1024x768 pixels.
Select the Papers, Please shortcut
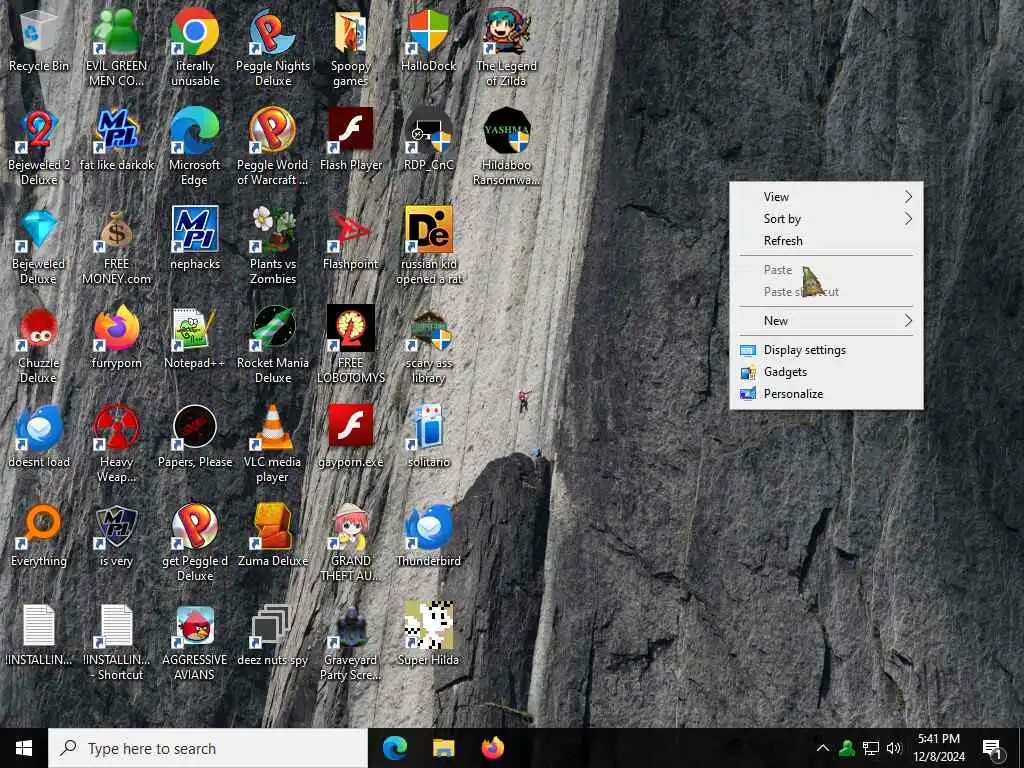pos(195,438)
